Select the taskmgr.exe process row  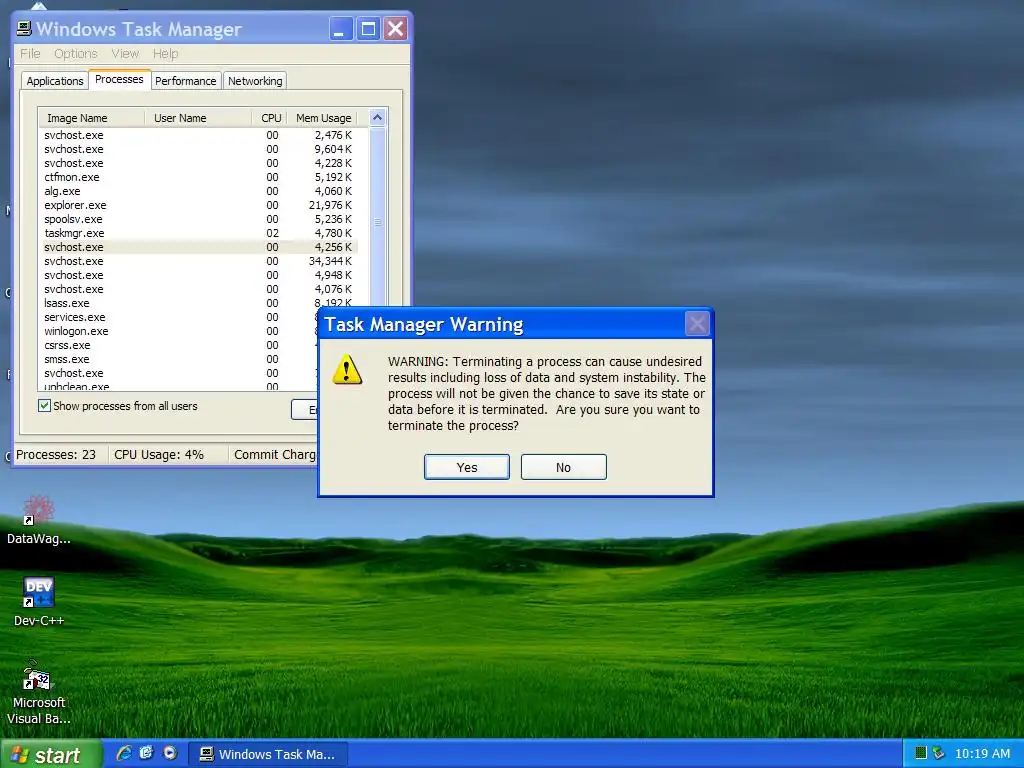[x=198, y=233]
